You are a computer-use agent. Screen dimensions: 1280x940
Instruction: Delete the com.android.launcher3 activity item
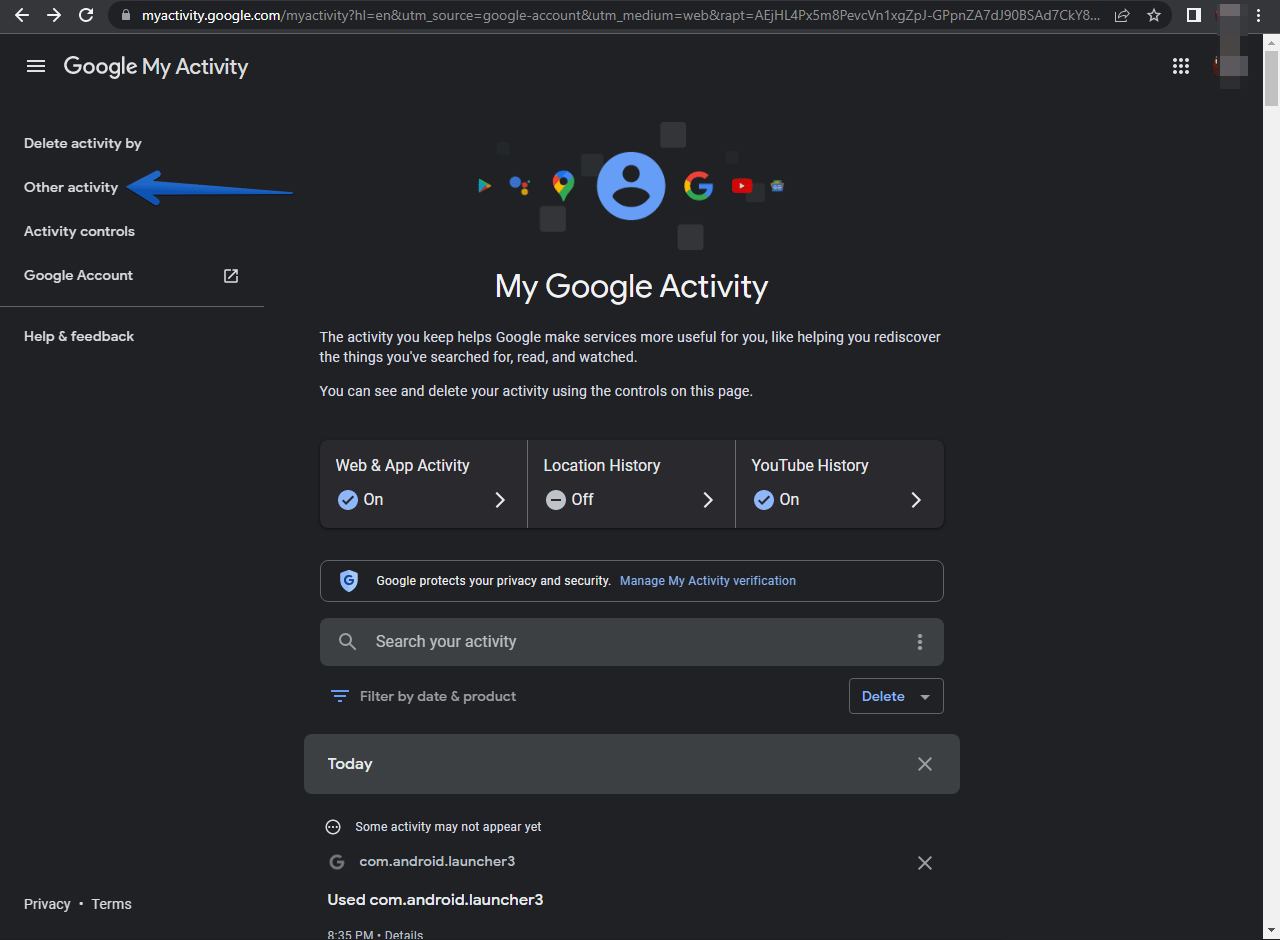click(925, 863)
